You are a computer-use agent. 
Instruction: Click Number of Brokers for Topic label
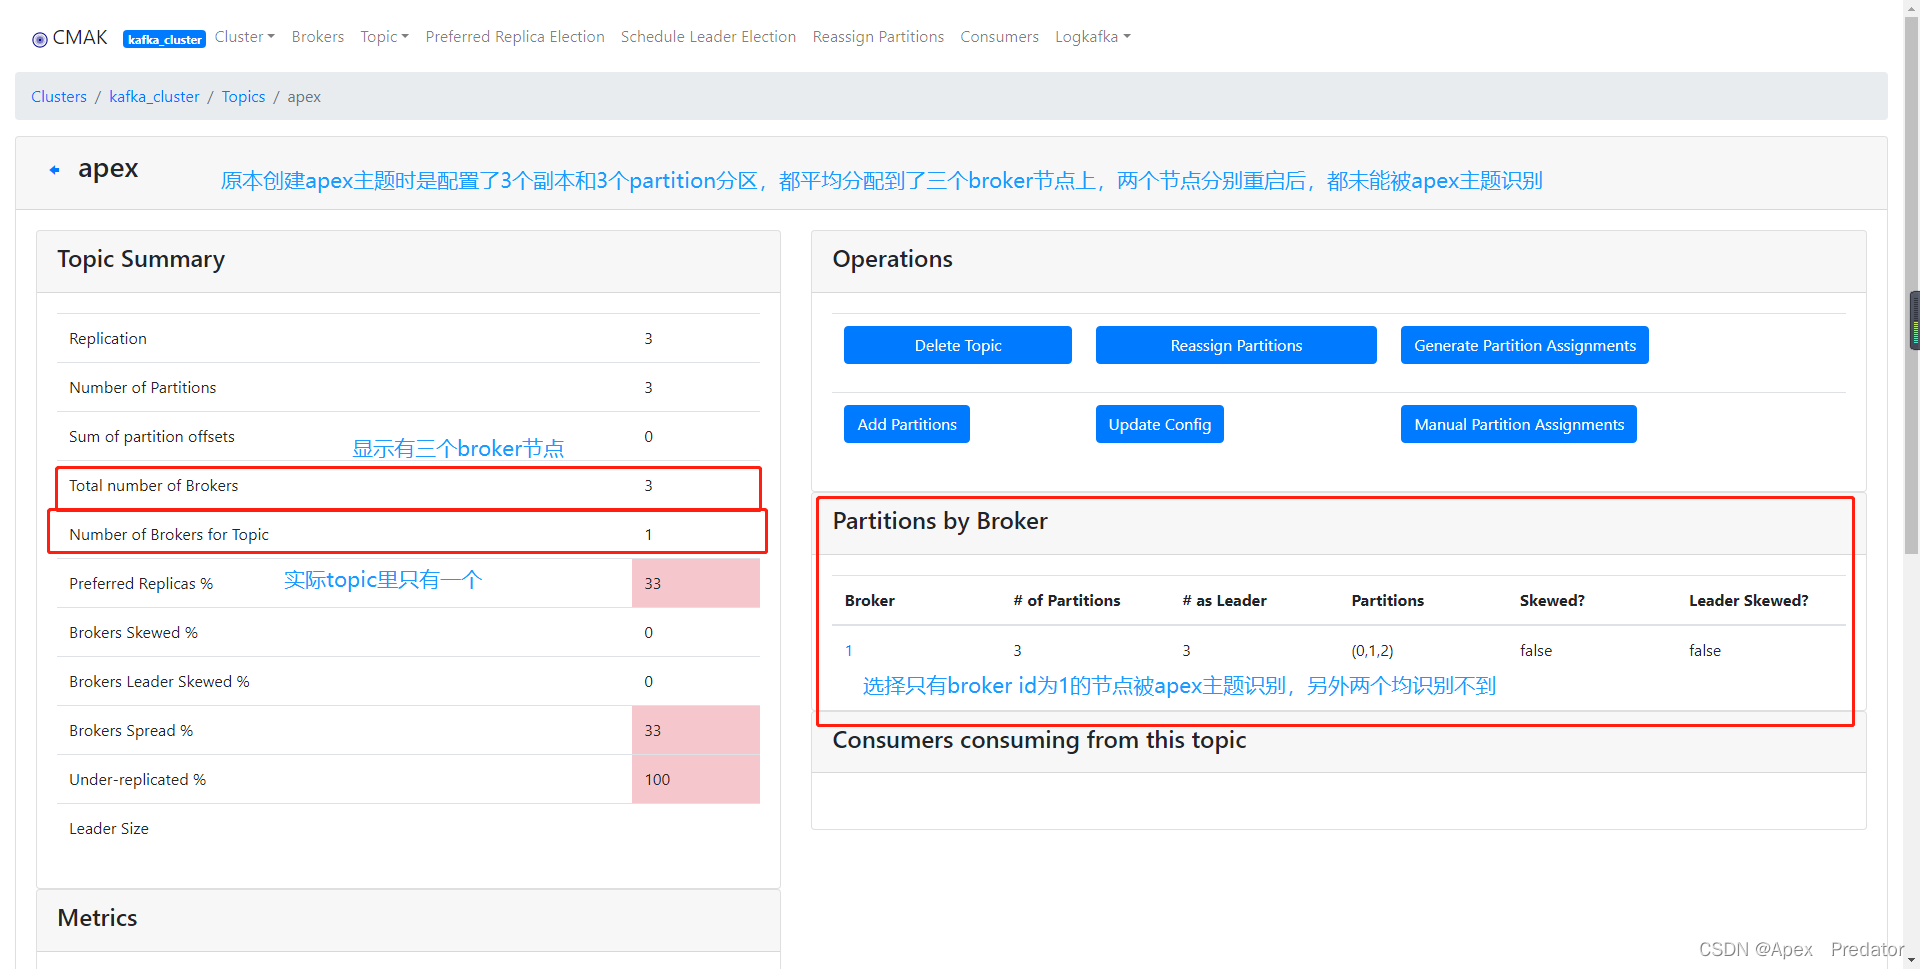[169, 535]
